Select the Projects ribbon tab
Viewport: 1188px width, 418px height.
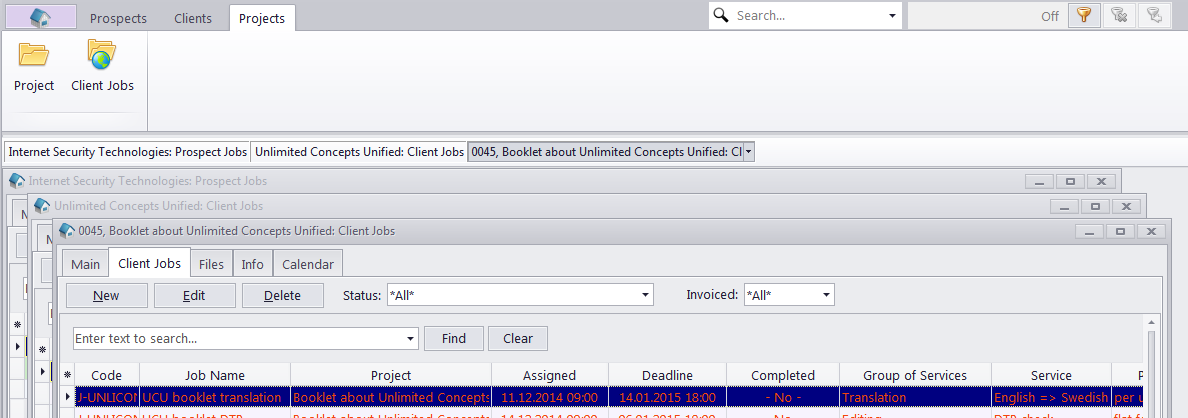point(262,18)
